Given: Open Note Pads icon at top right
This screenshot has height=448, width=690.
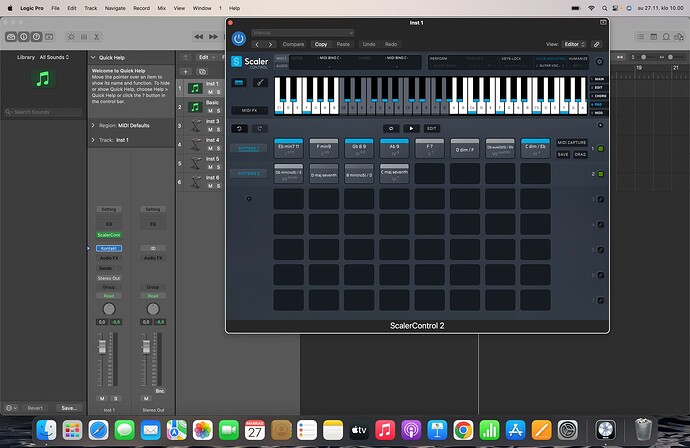Looking at the screenshot, I should tap(653, 37).
